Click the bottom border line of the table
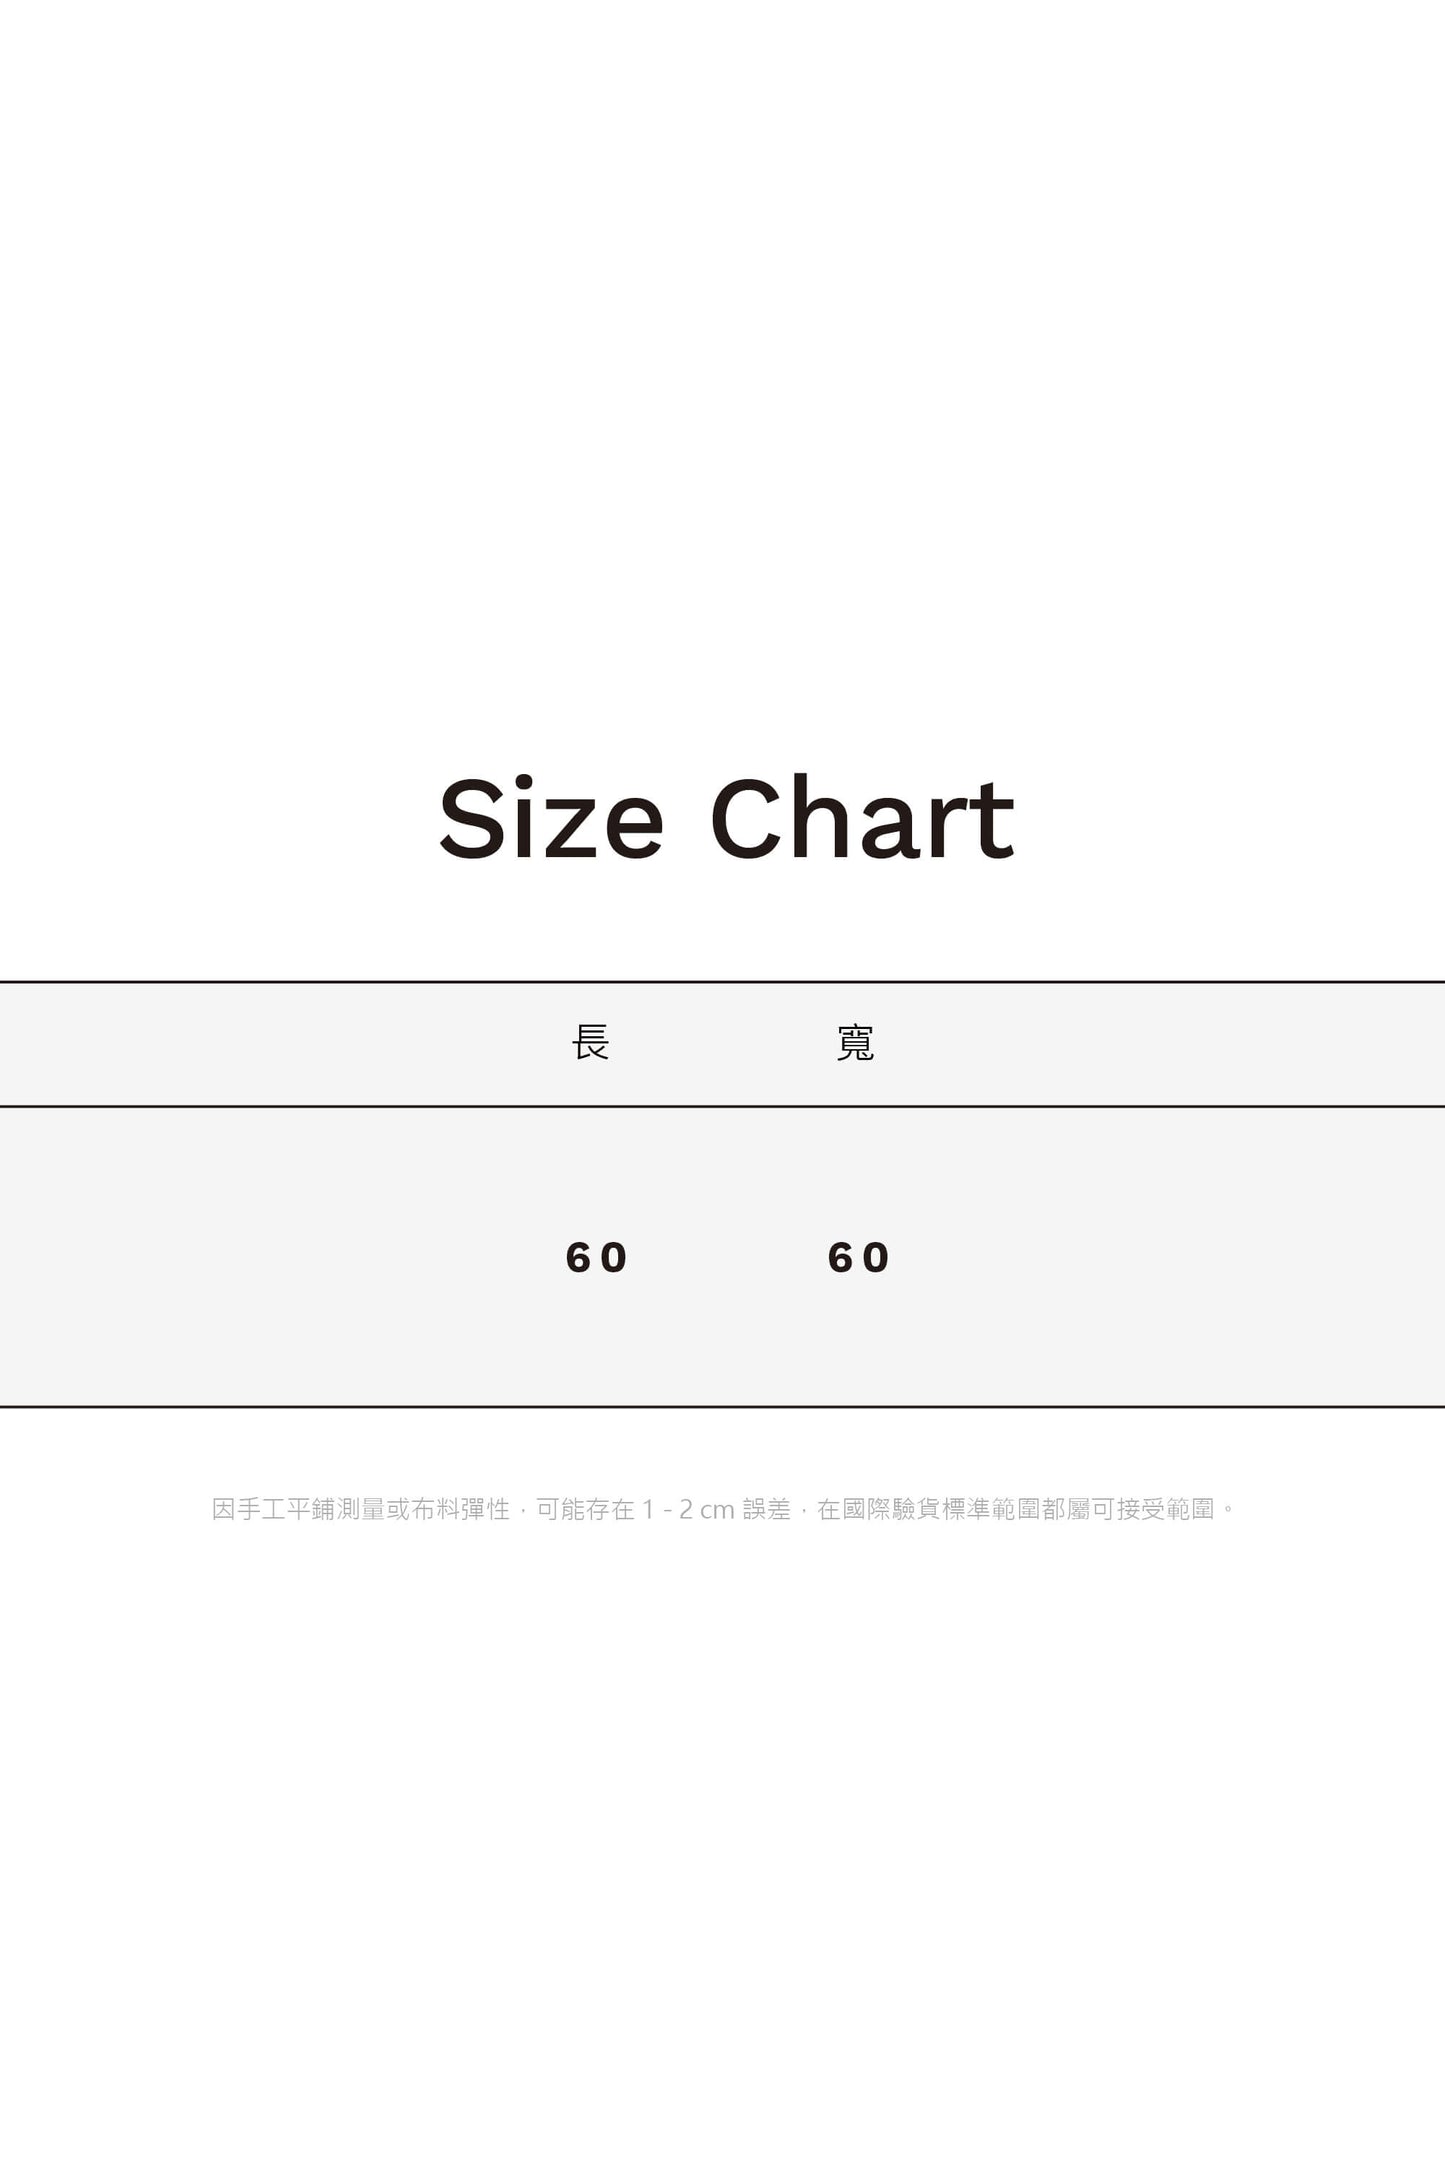 pos(722,1406)
